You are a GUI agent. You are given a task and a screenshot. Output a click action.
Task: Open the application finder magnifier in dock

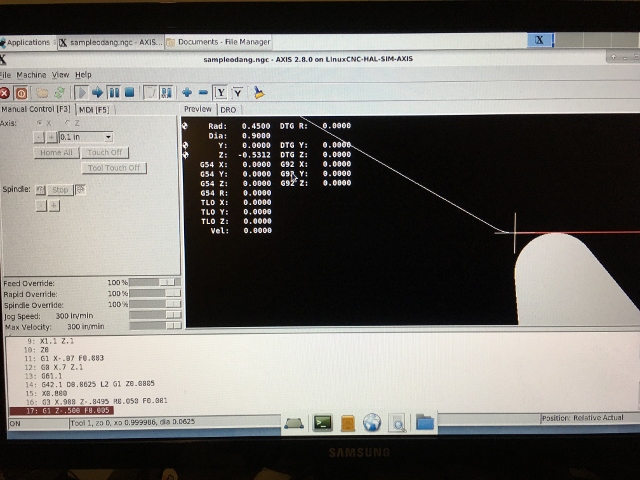pos(398,423)
